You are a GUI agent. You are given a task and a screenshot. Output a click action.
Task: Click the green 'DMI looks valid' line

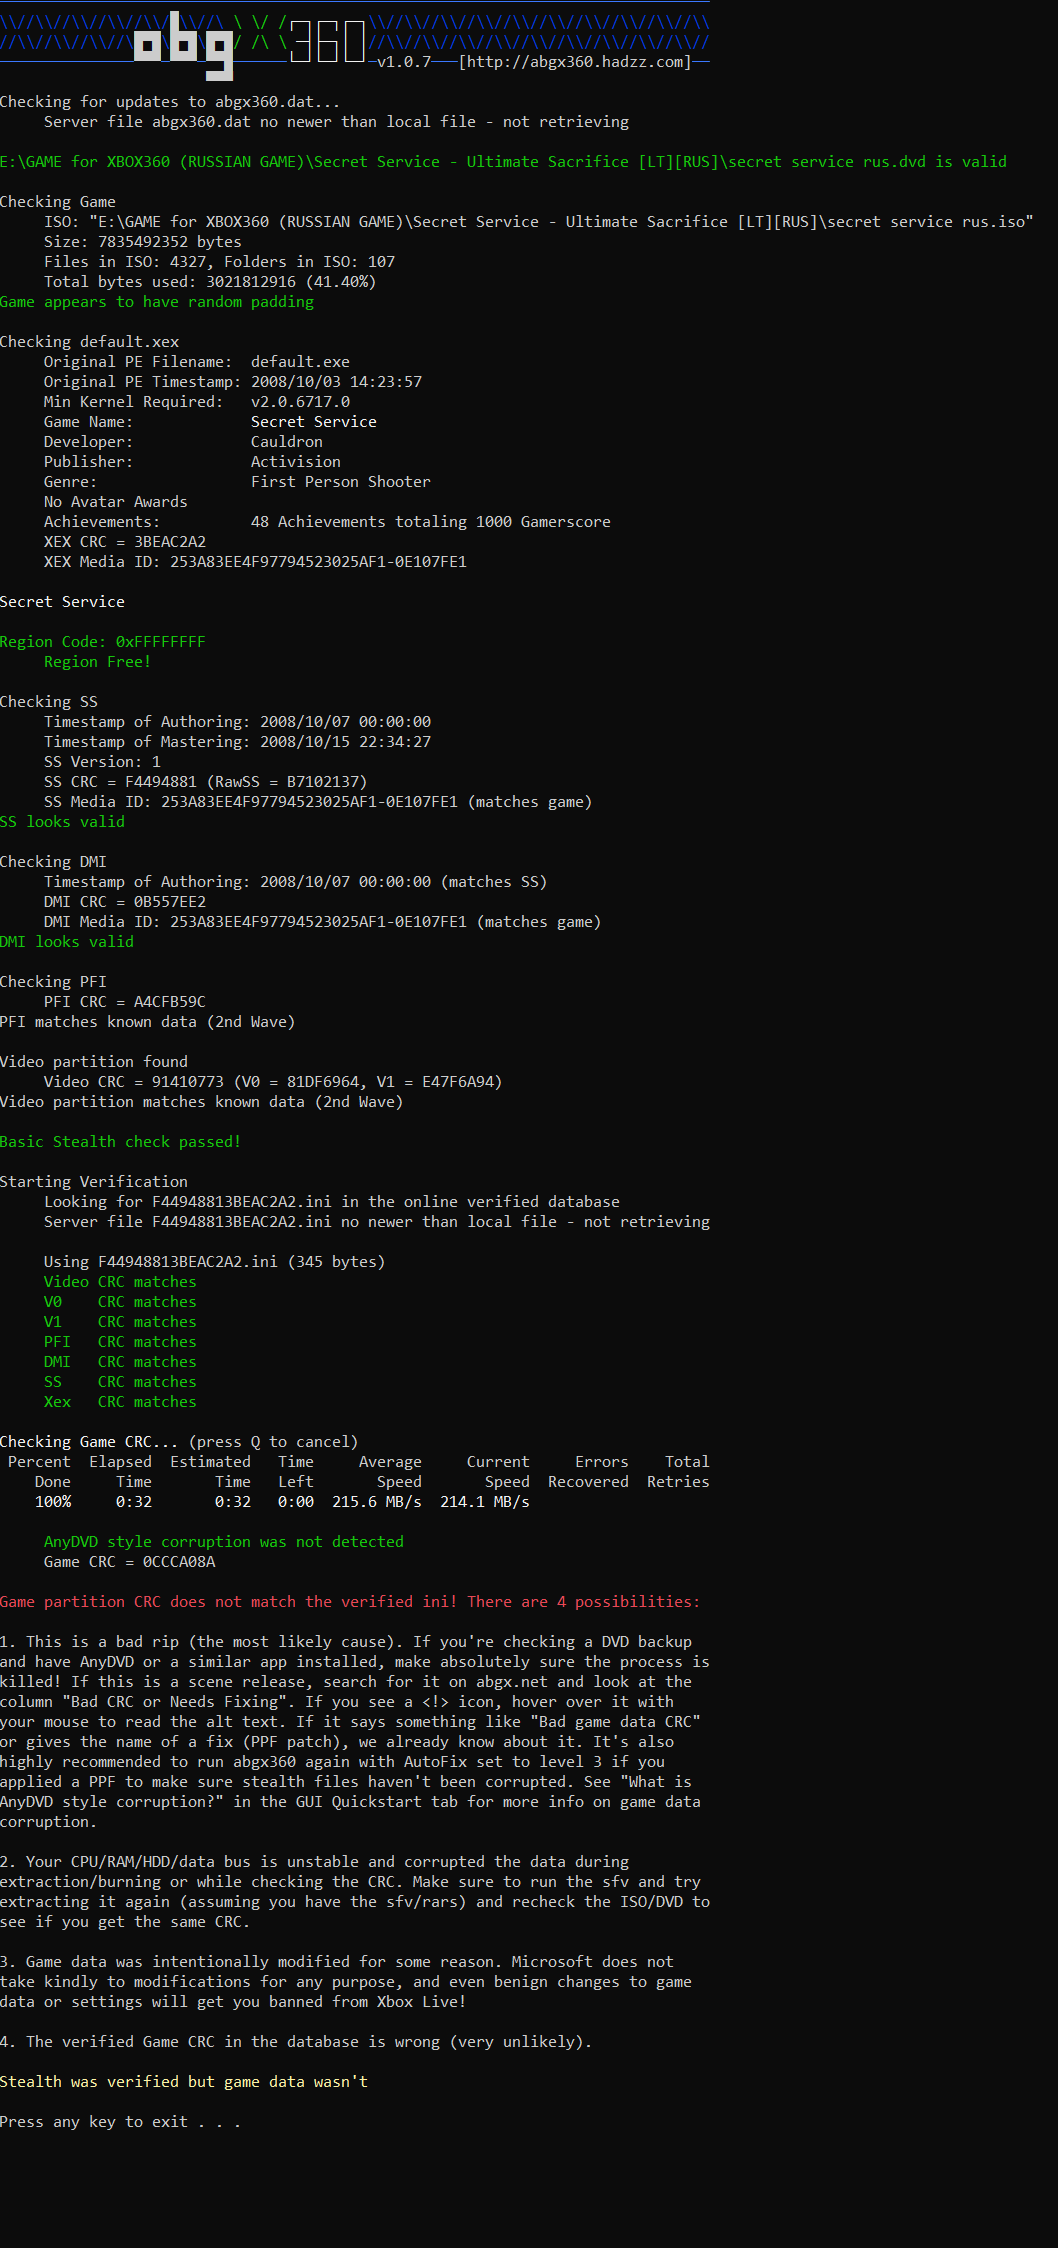click(x=67, y=942)
